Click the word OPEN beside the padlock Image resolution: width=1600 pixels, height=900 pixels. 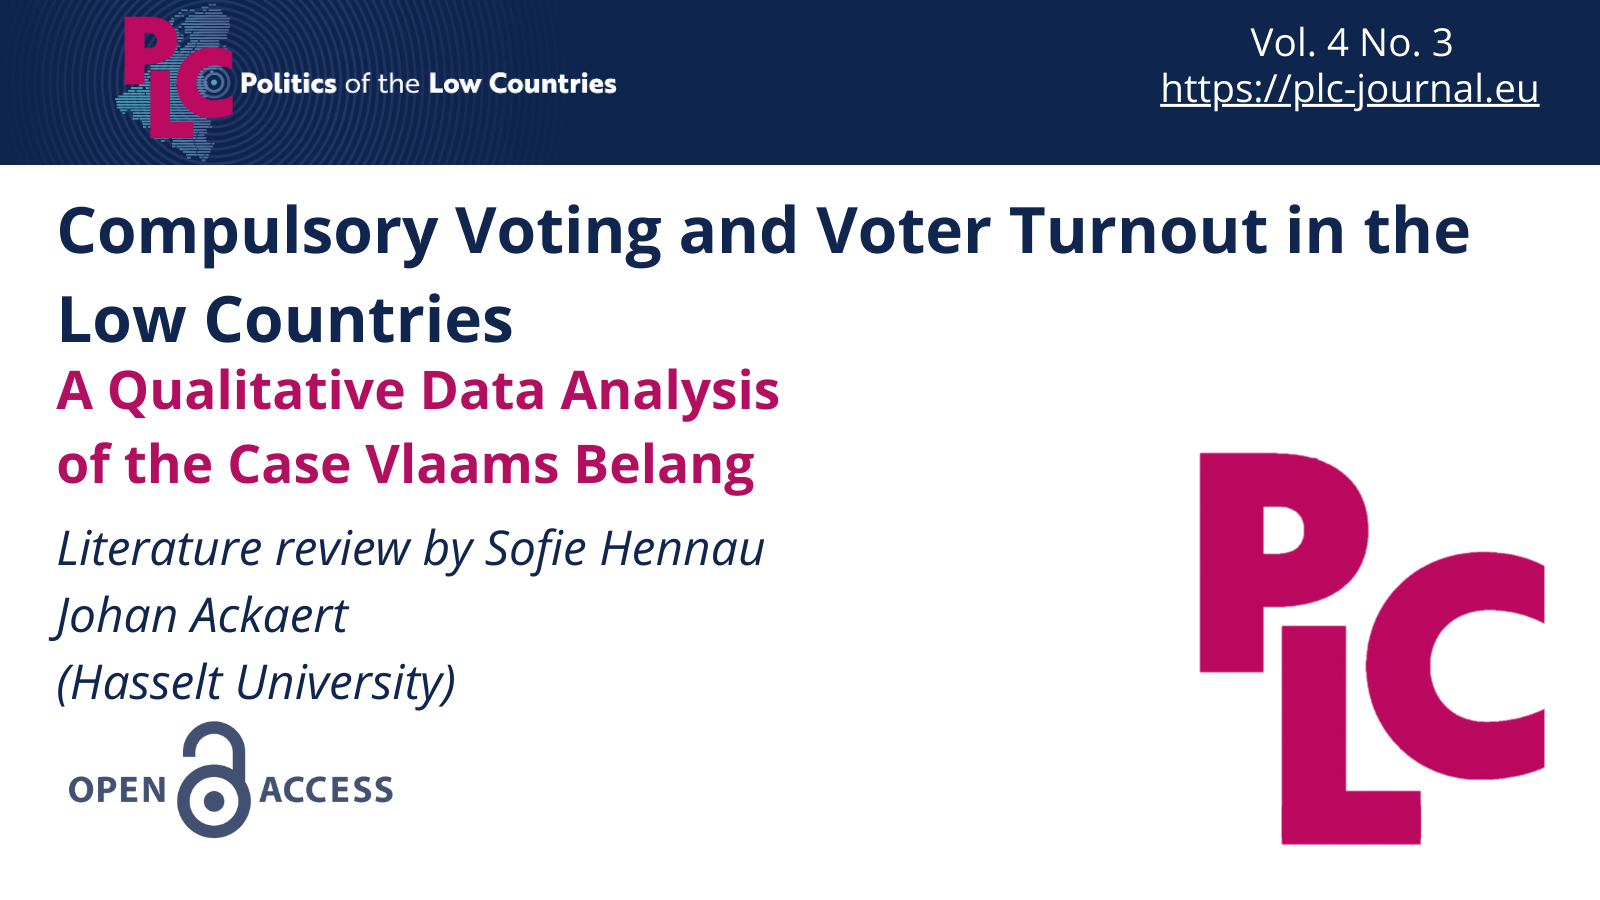[118, 790]
